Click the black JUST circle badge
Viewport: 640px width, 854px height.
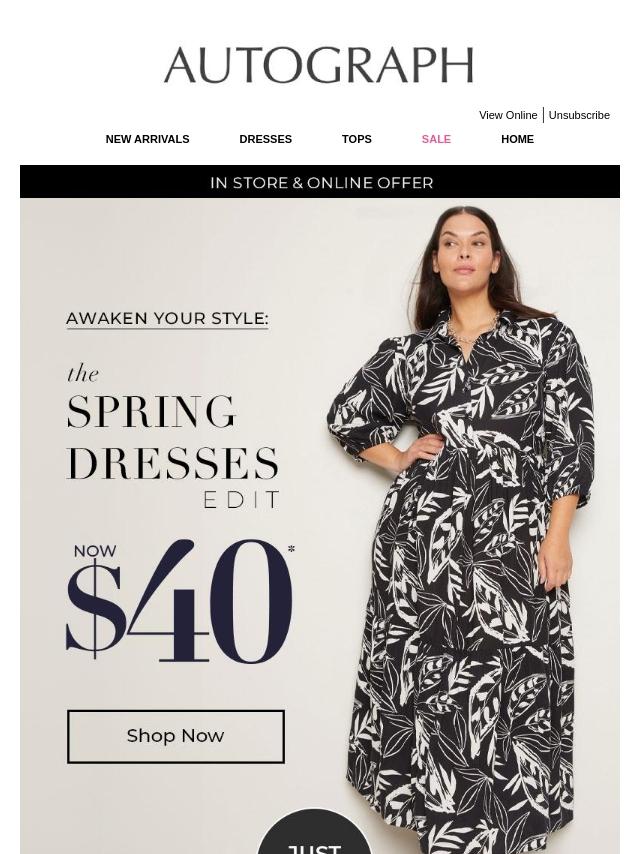(314, 831)
